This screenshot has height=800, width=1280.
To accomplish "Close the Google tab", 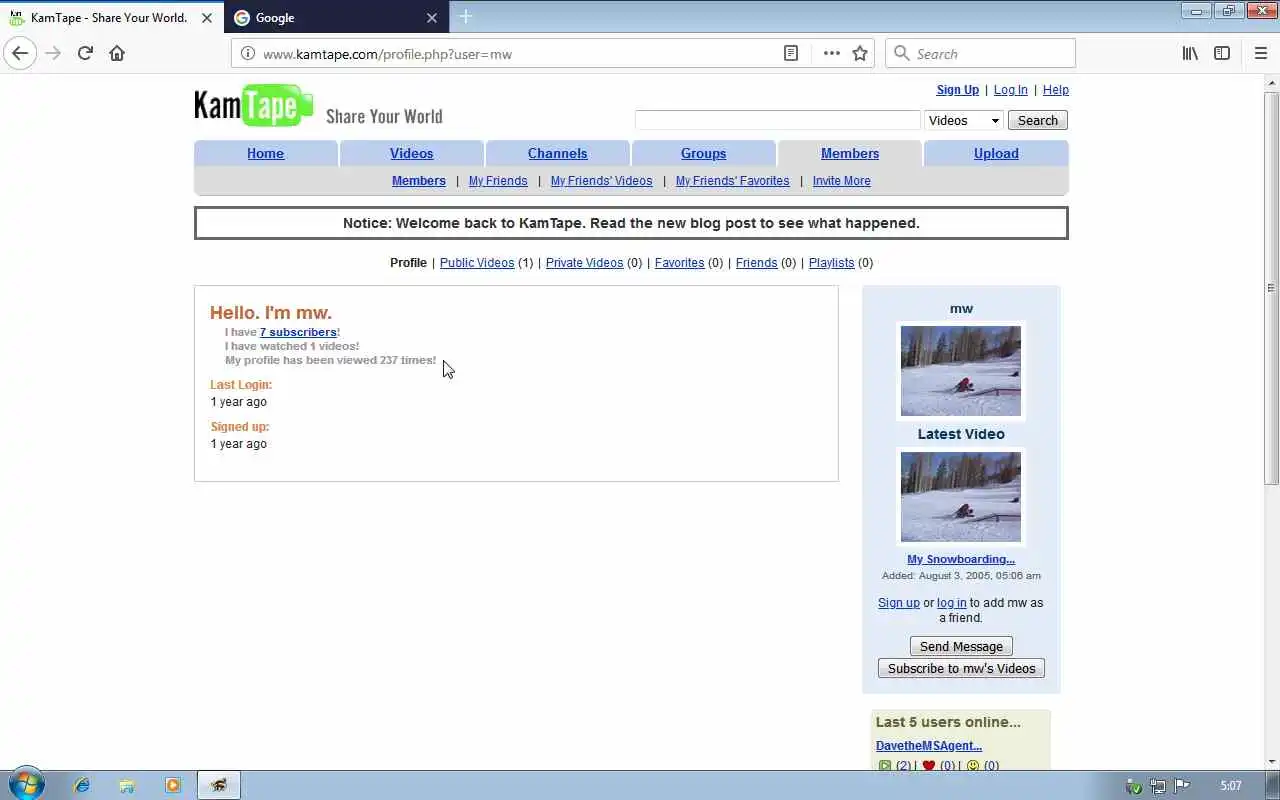I will 432,18.
